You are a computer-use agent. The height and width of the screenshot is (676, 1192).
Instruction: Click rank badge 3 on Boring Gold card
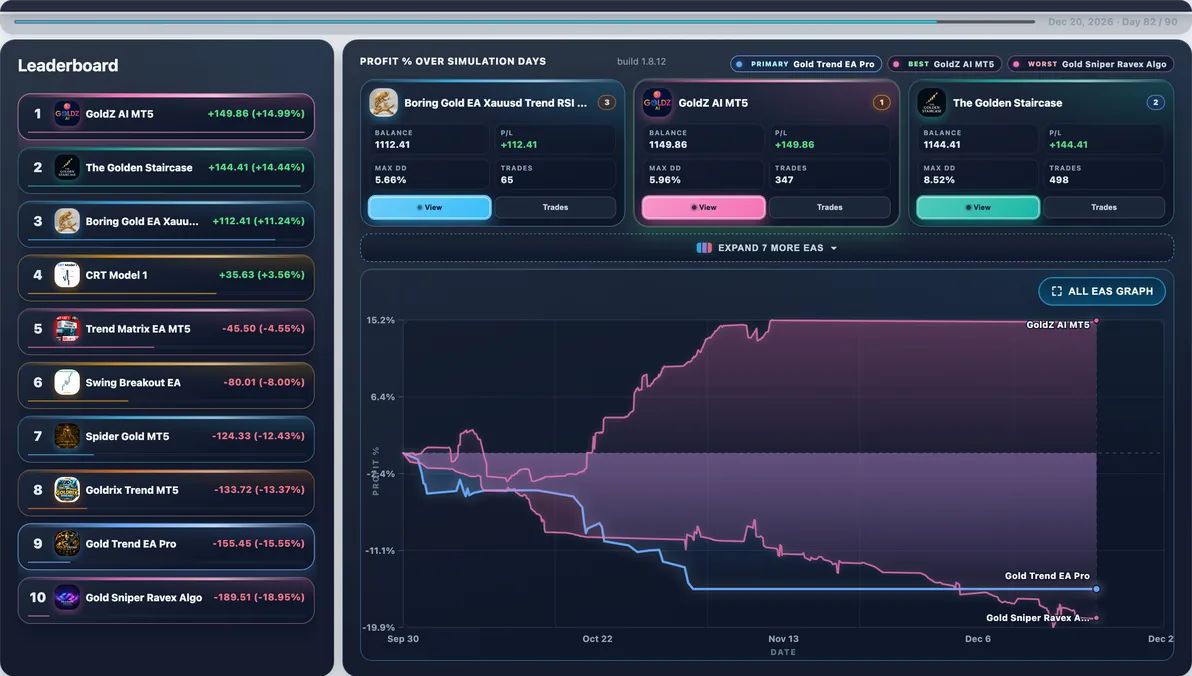coord(607,102)
